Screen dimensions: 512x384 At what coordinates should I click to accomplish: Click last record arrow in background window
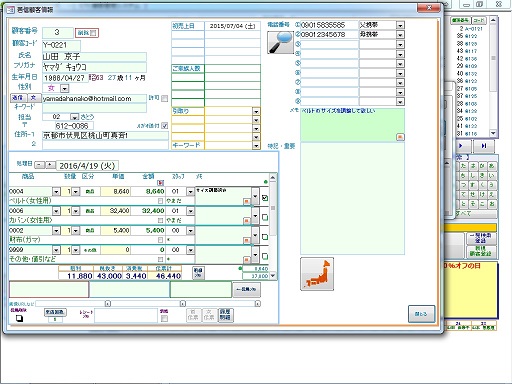pos(483,146)
